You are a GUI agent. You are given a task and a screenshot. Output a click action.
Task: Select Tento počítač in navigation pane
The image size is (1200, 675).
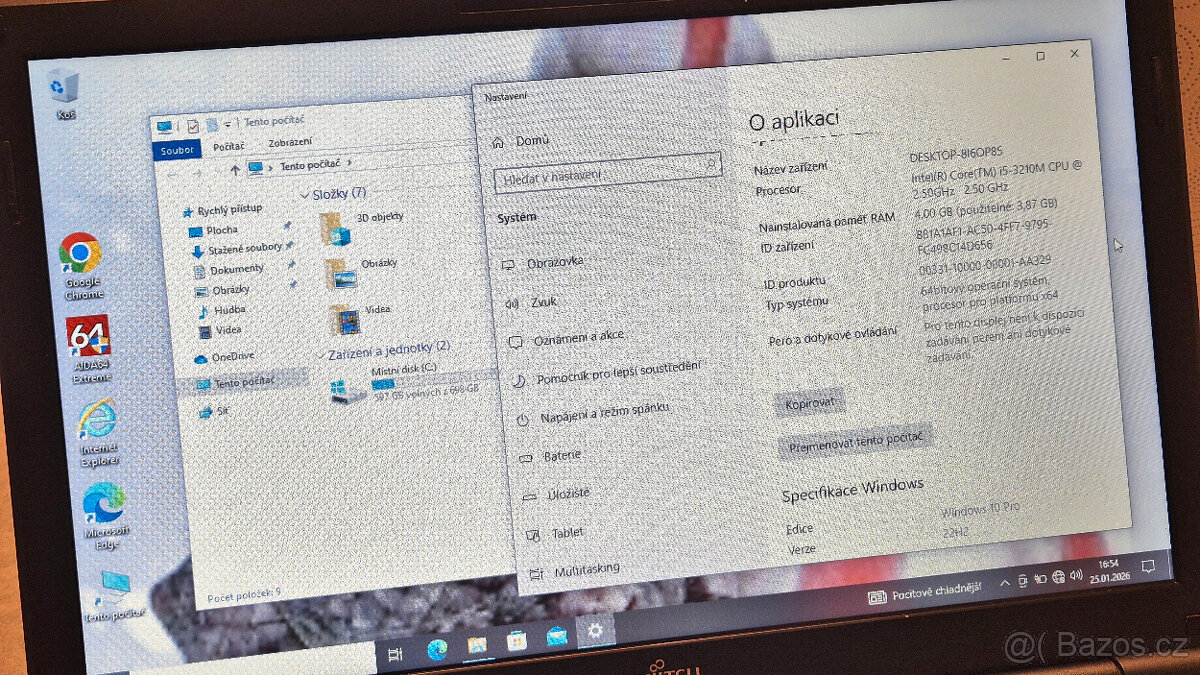(245, 381)
